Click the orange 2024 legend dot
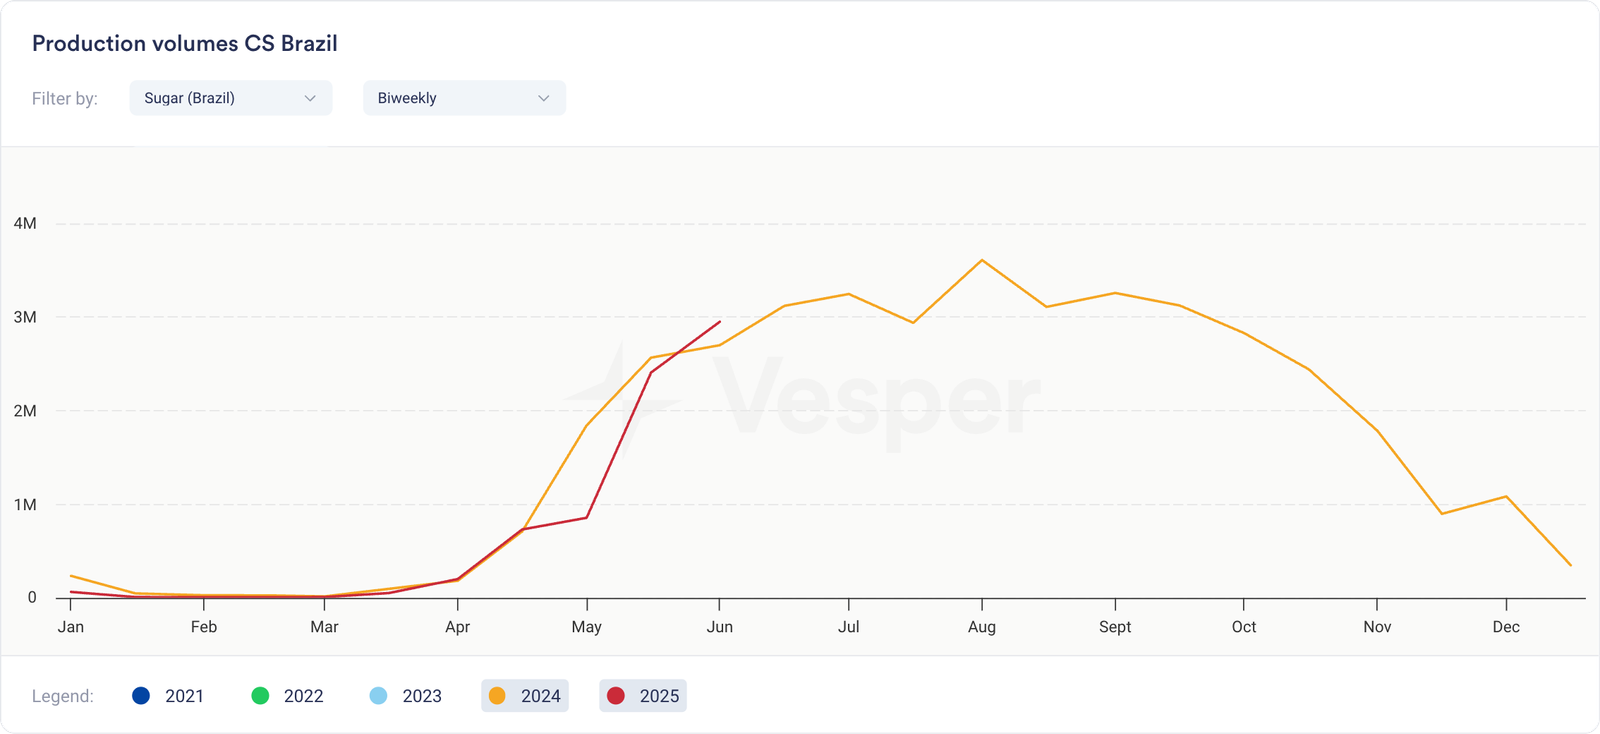The image size is (1600, 734). [497, 696]
